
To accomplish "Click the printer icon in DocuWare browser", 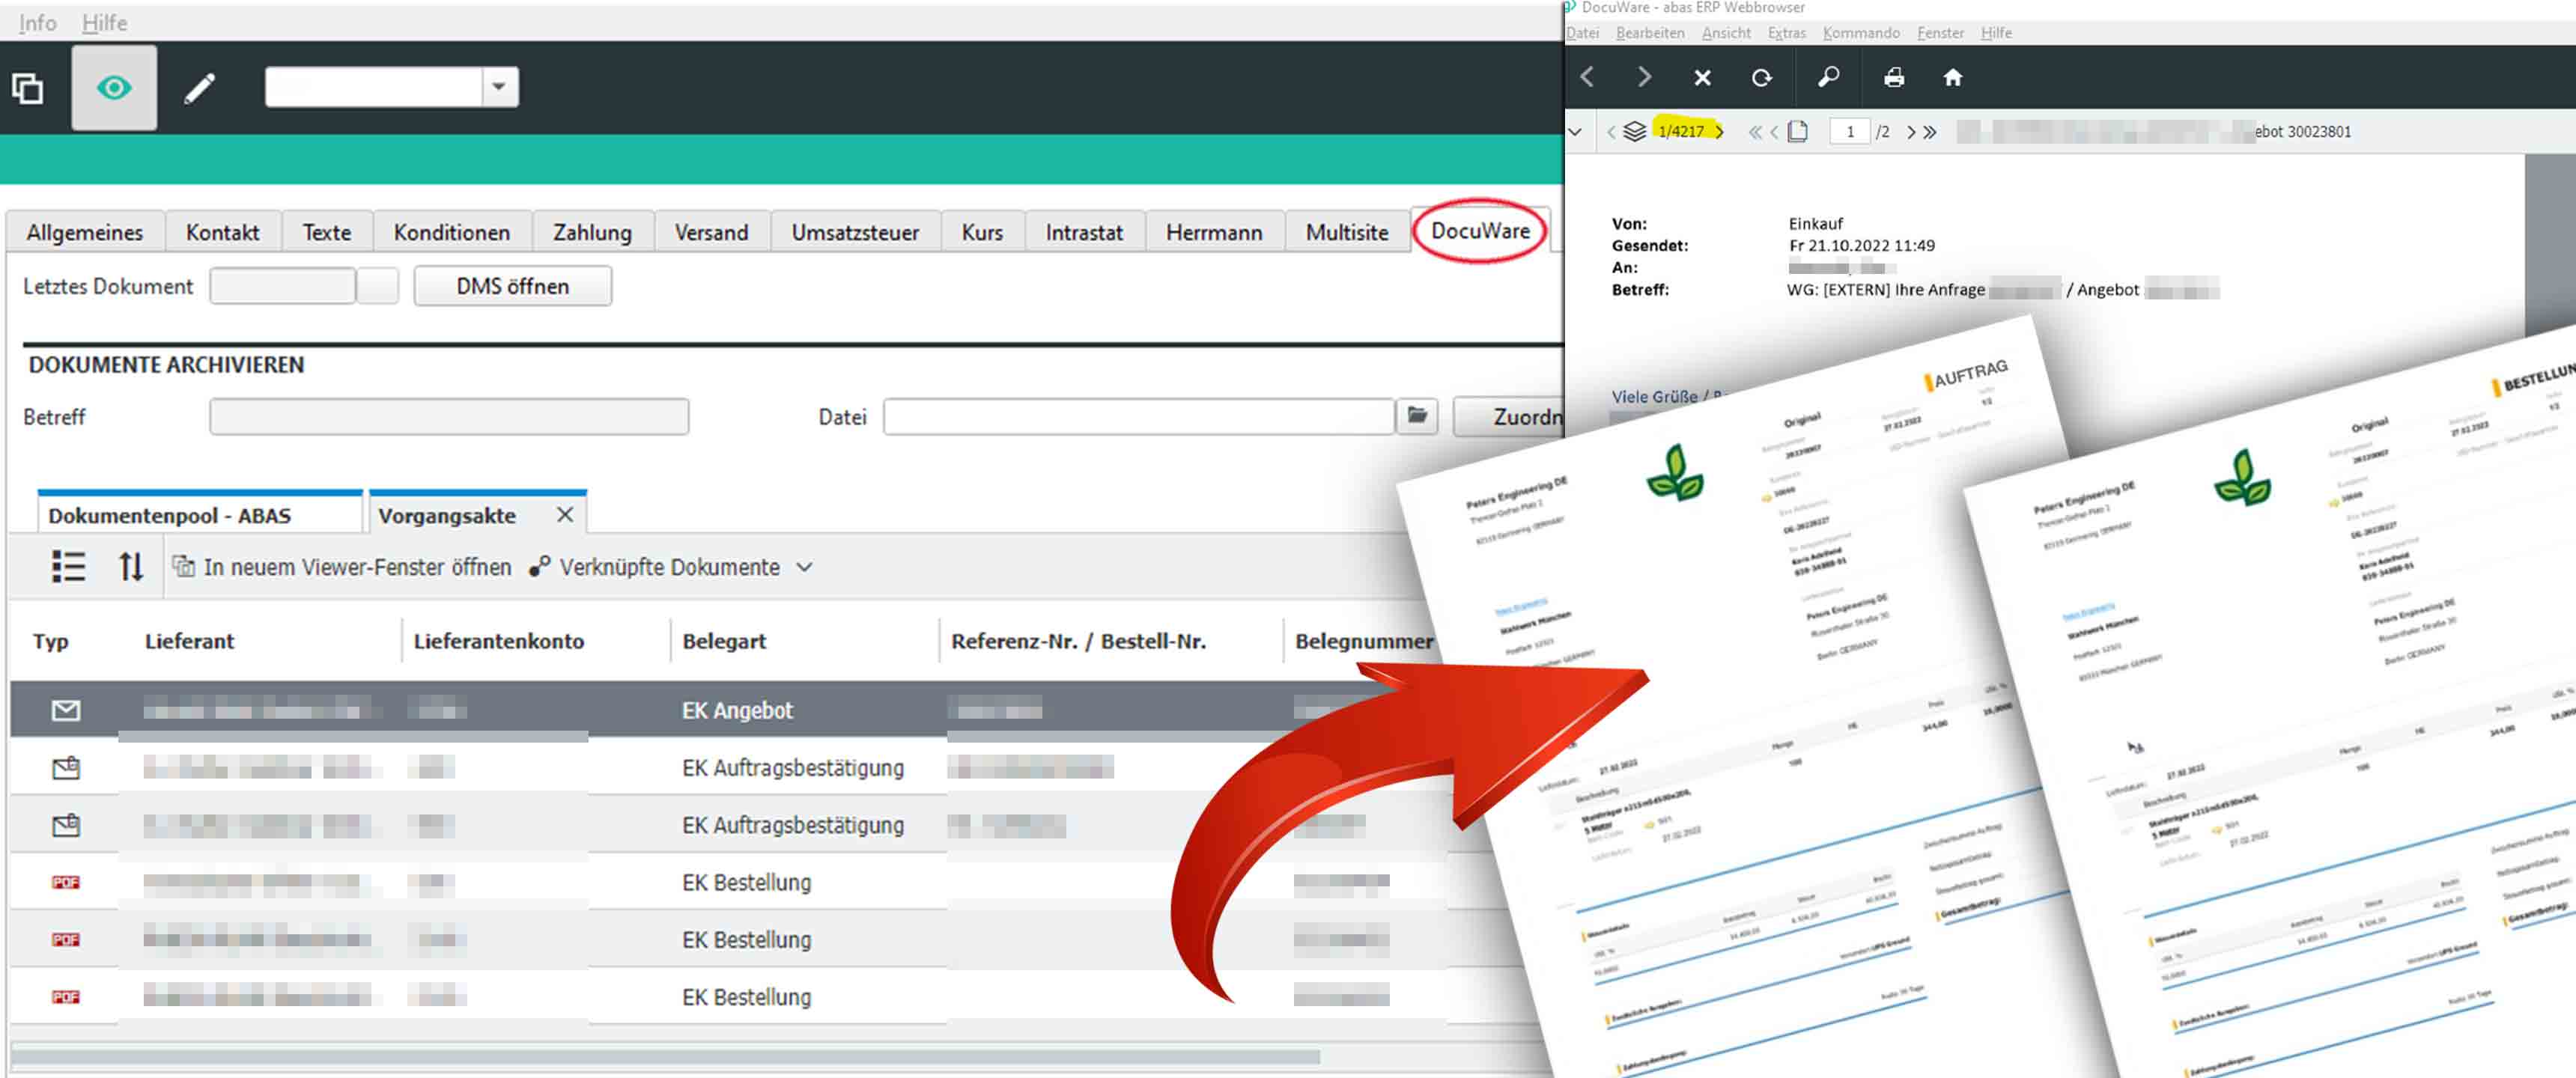I will coord(1893,78).
